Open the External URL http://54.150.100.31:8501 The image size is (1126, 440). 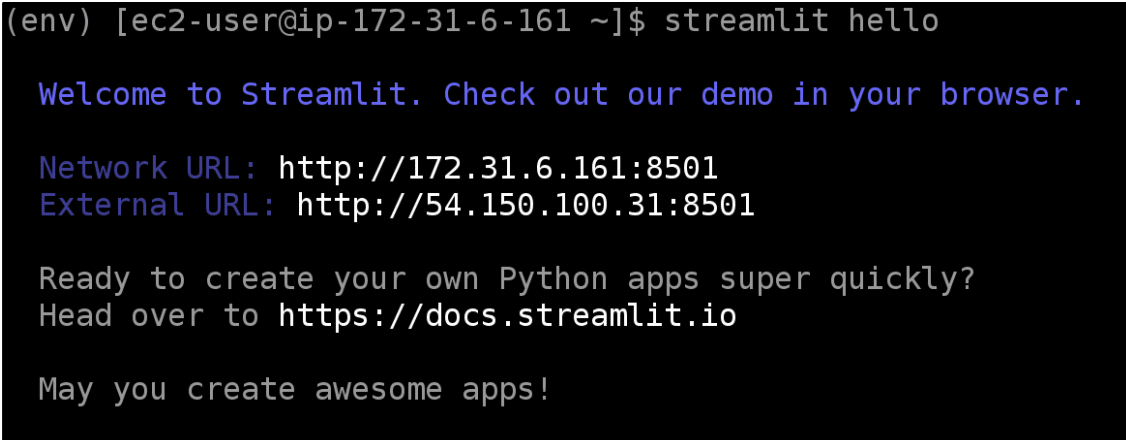[x=526, y=205]
